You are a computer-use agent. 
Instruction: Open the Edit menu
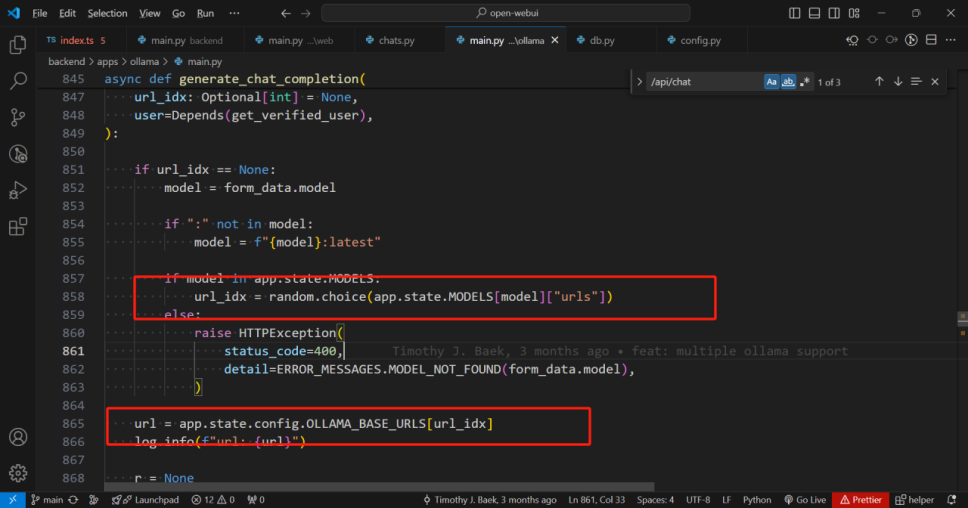coord(67,13)
